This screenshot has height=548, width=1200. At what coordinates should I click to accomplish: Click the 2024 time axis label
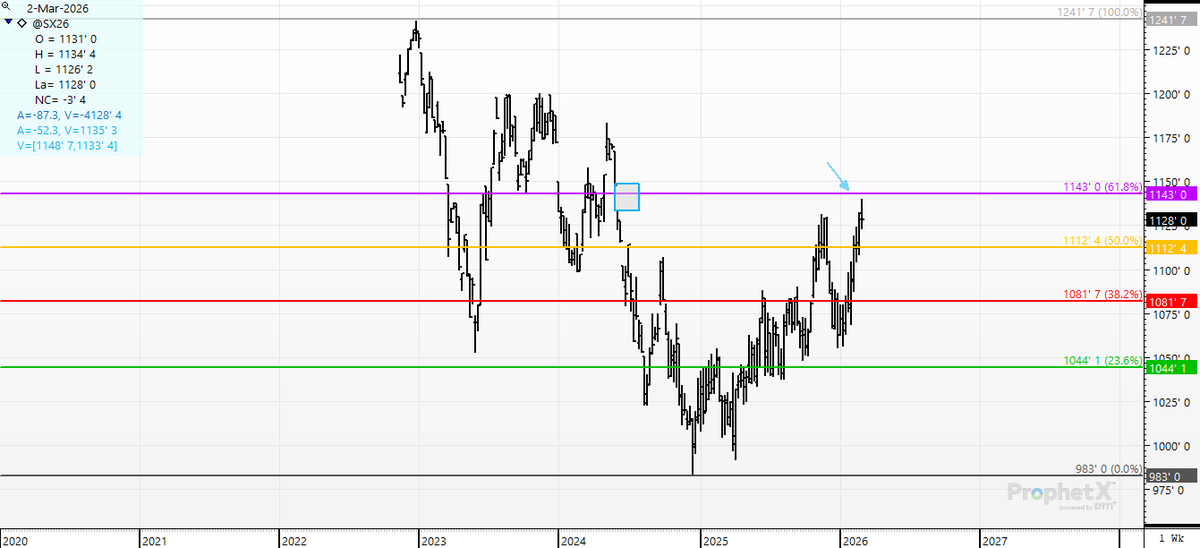[x=575, y=541]
